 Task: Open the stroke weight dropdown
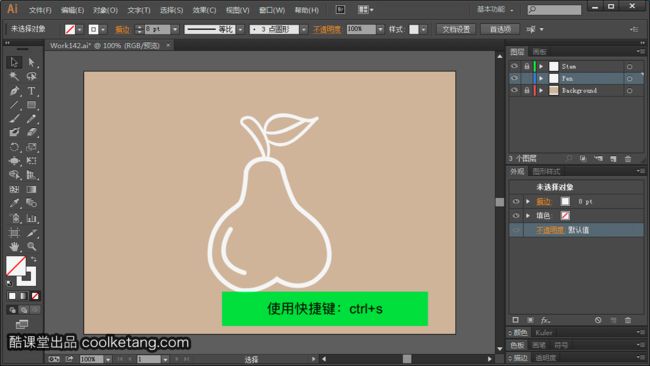click(175, 29)
